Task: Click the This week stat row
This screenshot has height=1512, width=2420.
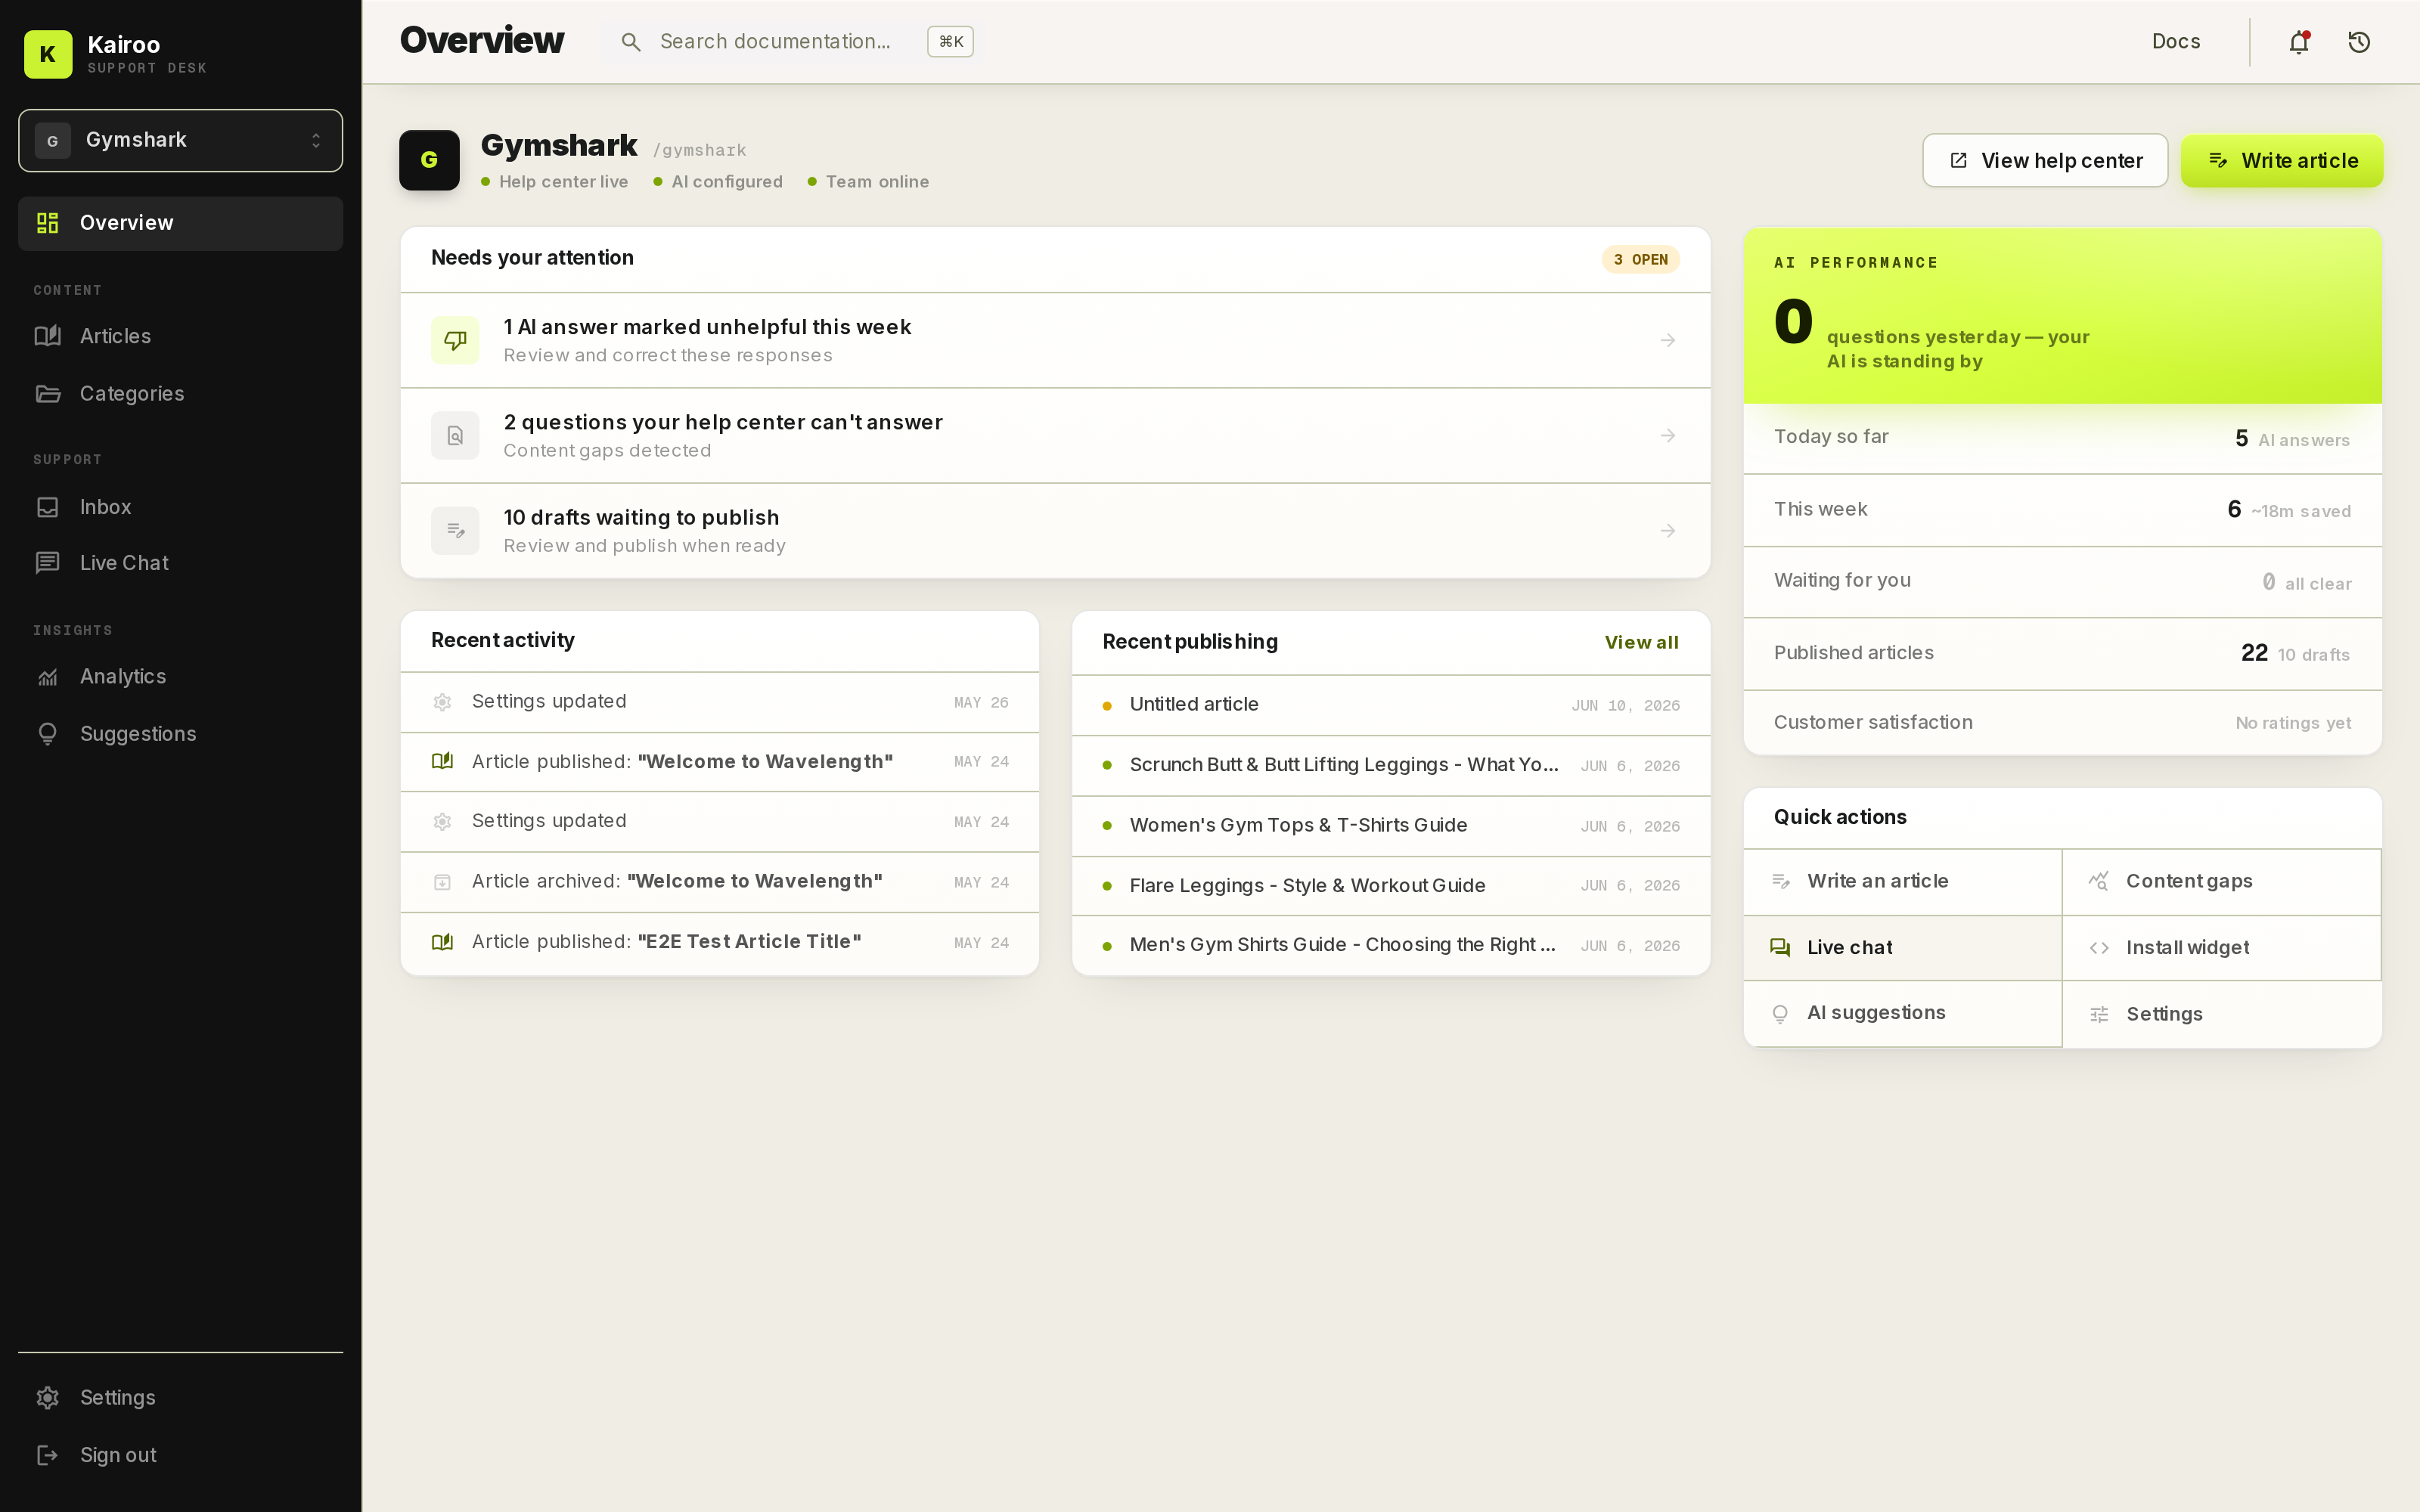Action: [2062, 510]
